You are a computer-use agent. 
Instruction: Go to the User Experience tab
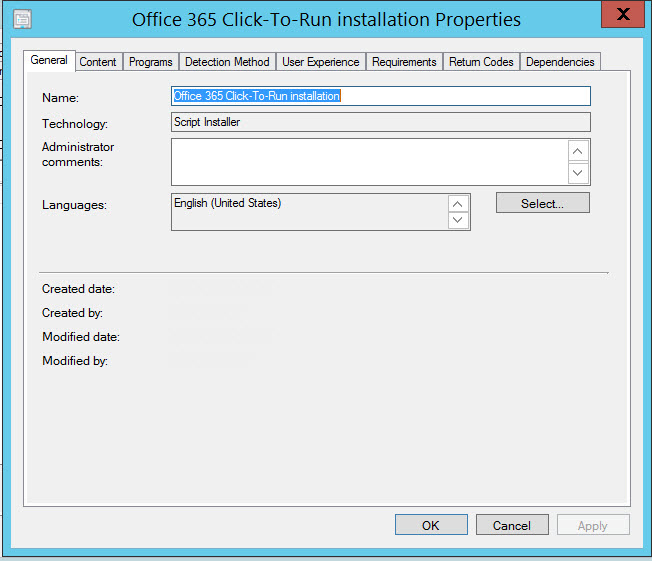tap(320, 62)
